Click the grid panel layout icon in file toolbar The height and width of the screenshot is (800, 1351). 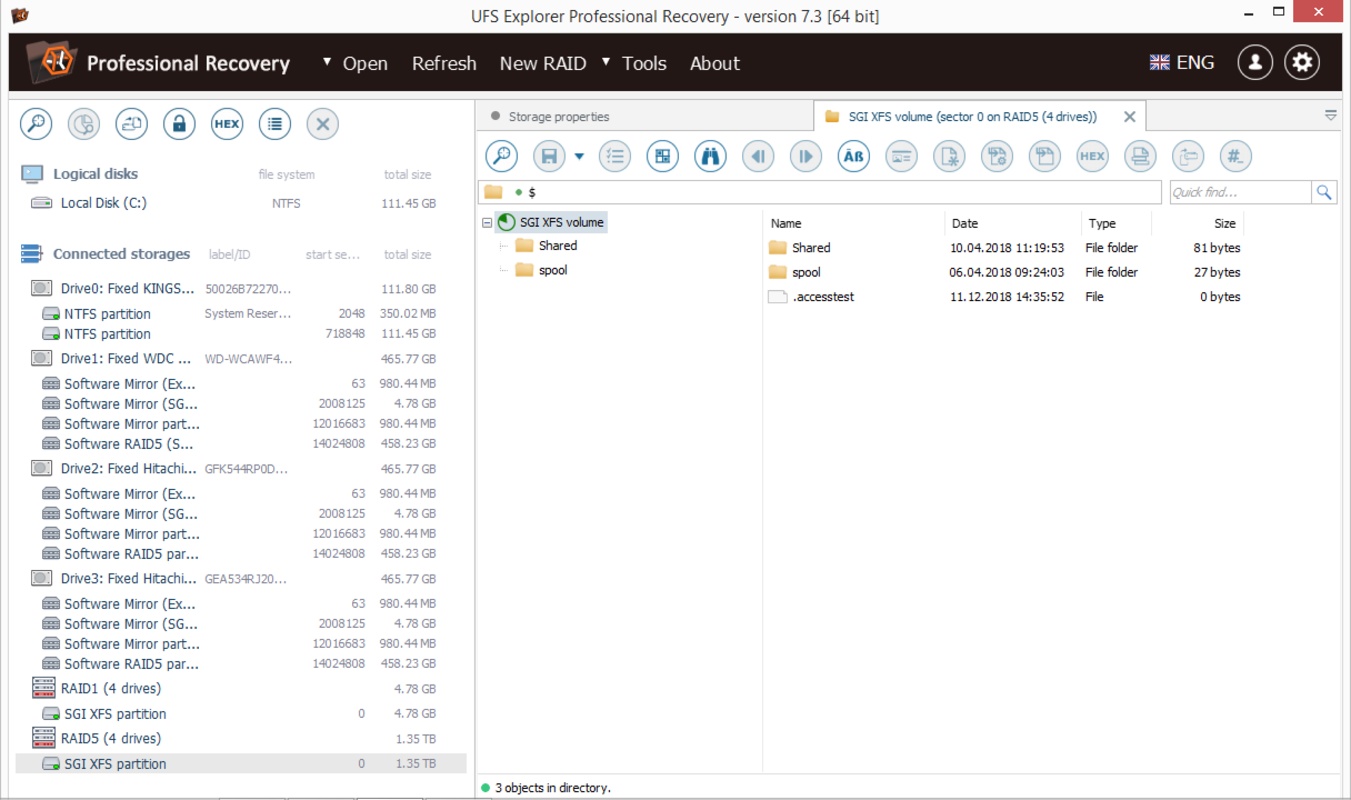[662, 156]
